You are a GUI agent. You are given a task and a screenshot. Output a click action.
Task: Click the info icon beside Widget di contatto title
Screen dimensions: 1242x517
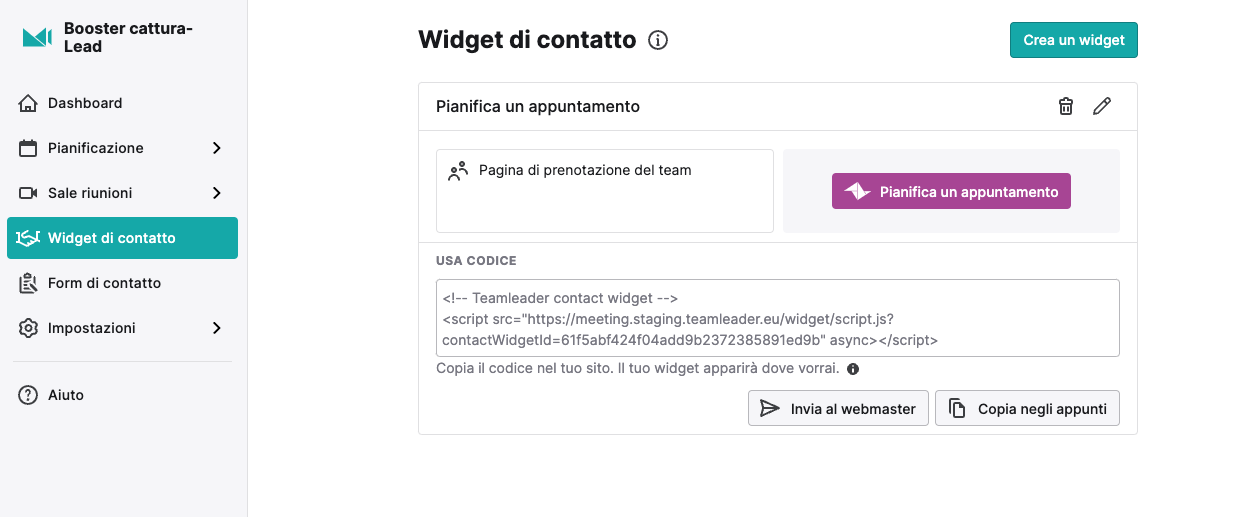coord(658,40)
